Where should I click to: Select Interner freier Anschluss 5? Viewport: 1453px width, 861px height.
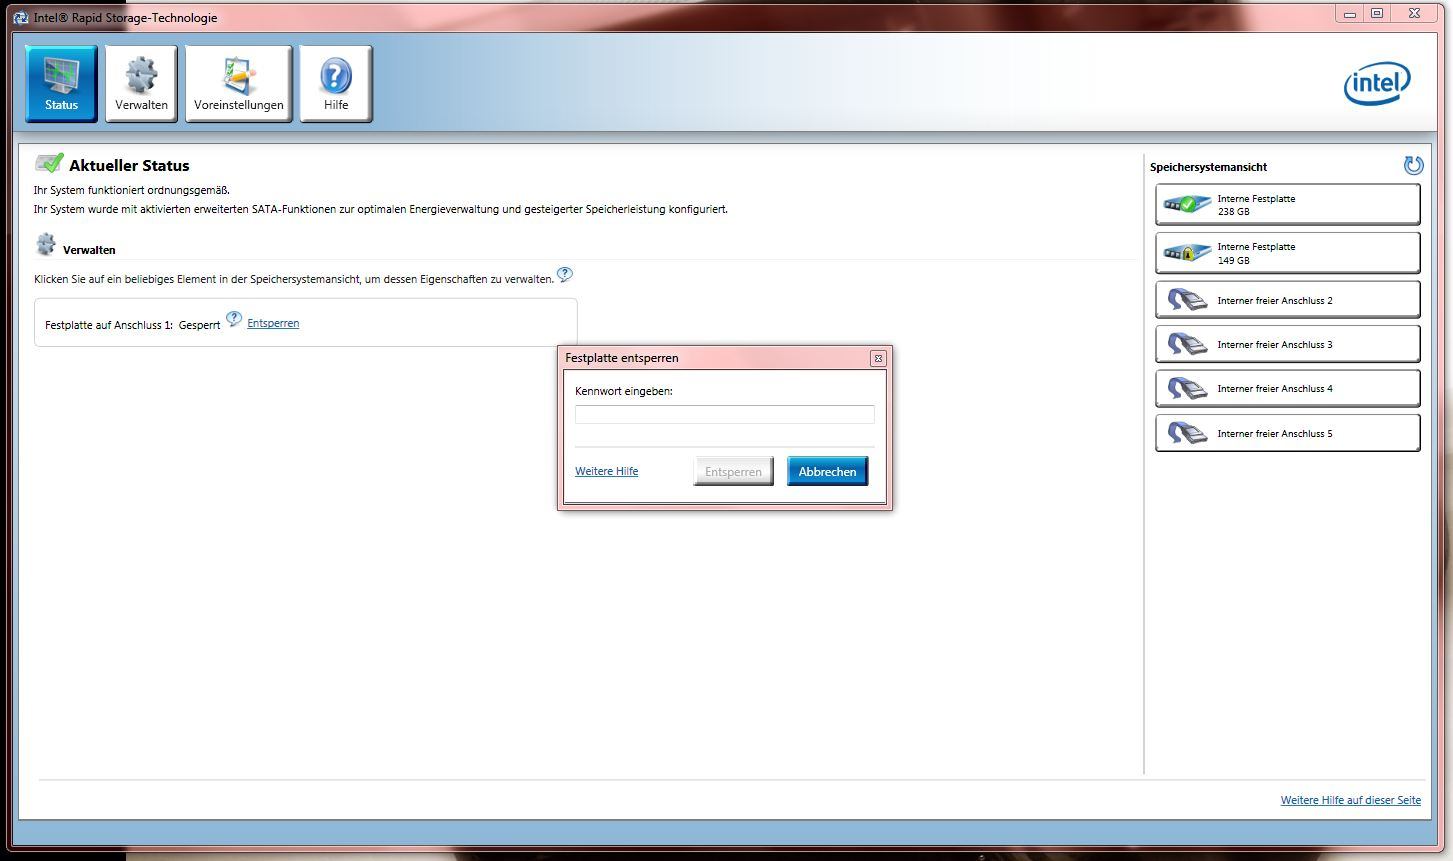1287,433
